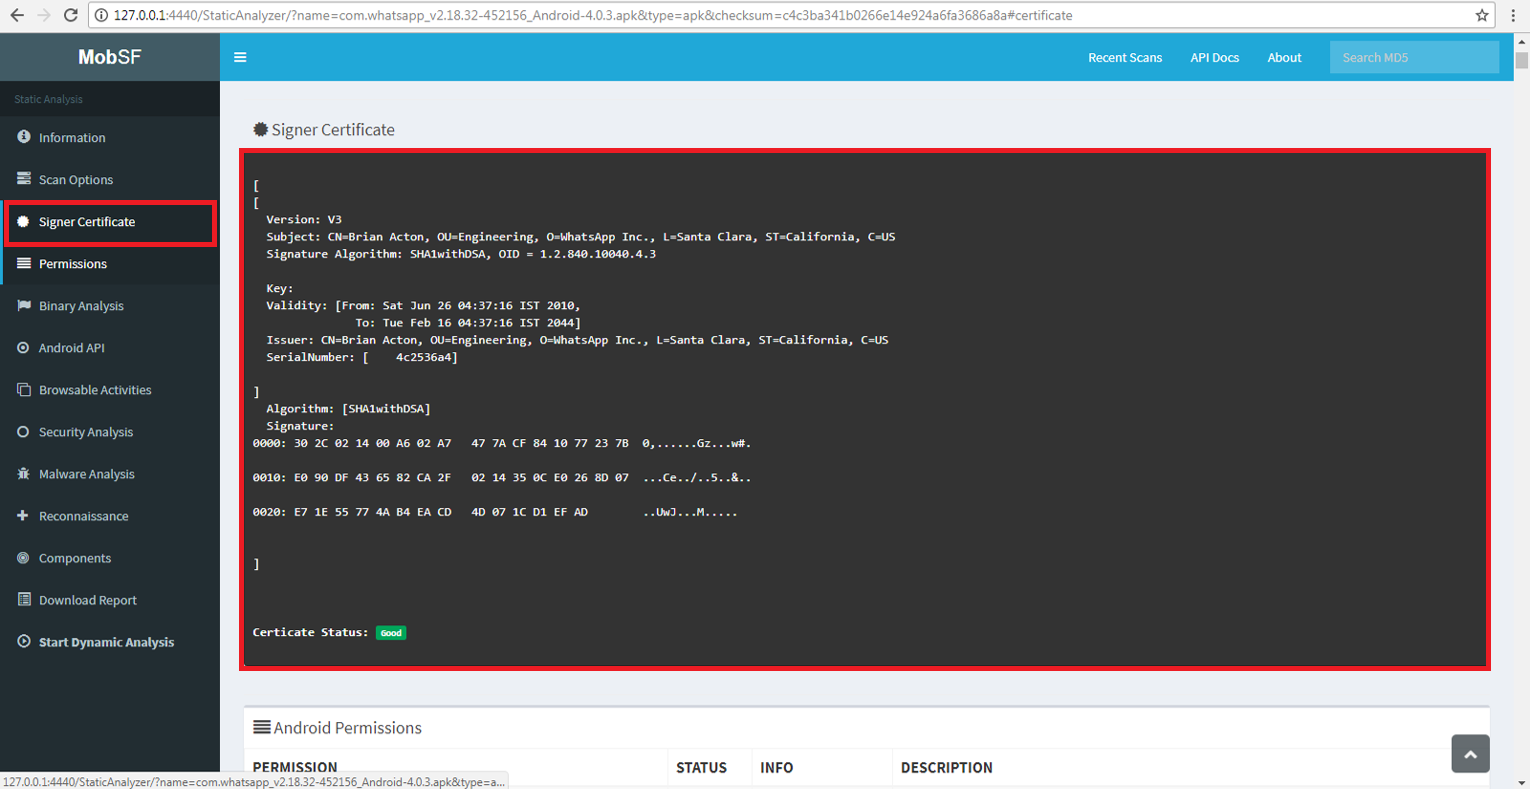1530x789 pixels.
Task: Click the Signer Certificate badge icon in sidebar
Action: [x=23, y=221]
